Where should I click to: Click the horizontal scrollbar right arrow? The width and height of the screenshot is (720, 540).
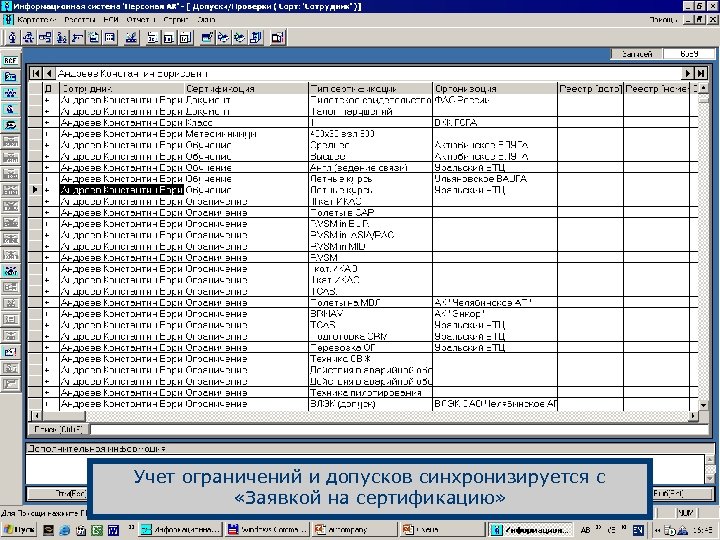693,416
